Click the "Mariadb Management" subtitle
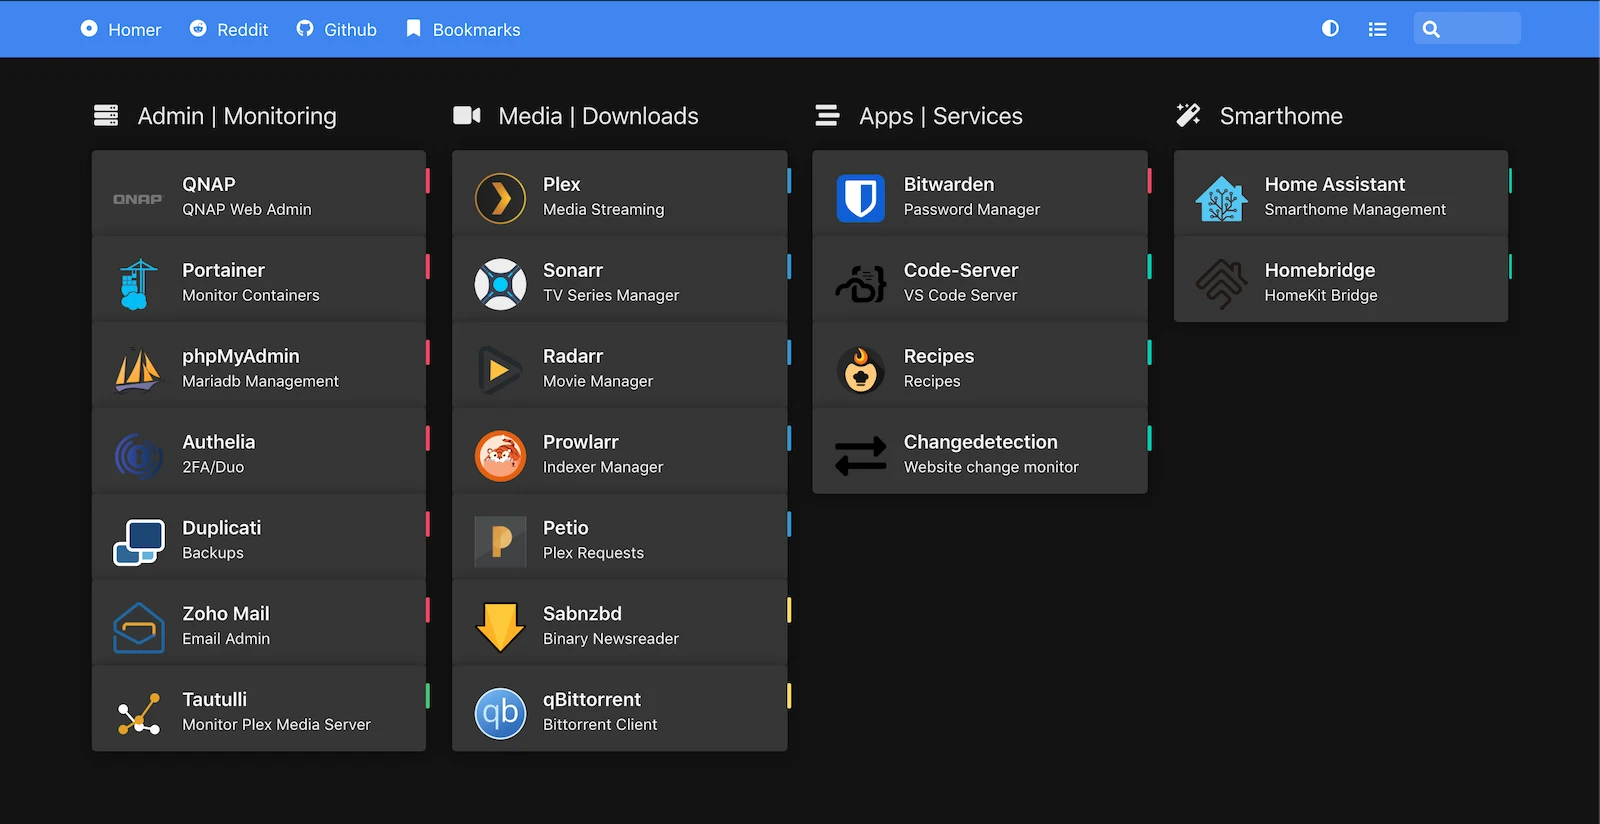Image resolution: width=1600 pixels, height=824 pixels. tap(260, 382)
